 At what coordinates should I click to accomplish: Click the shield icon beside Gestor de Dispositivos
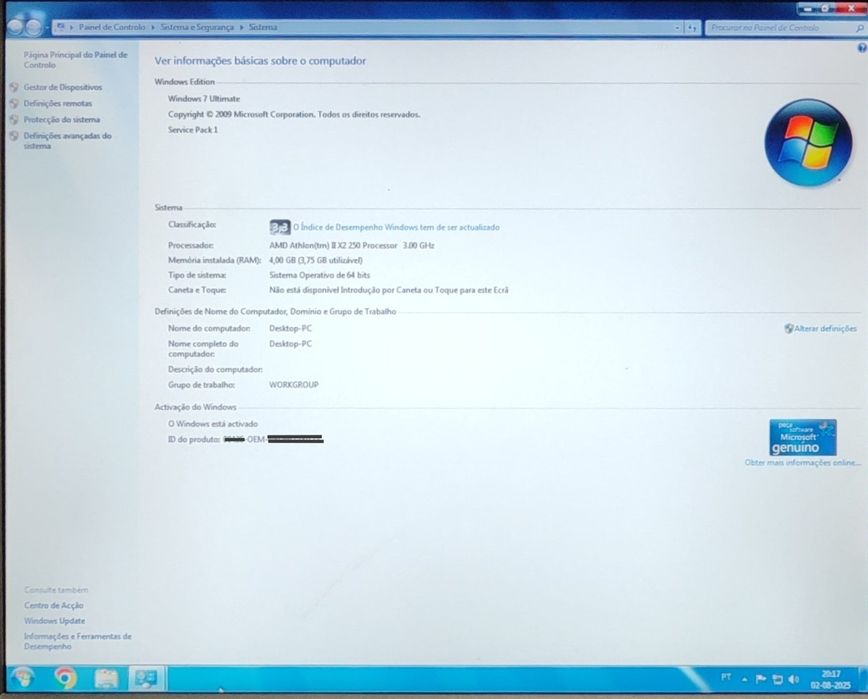14,87
